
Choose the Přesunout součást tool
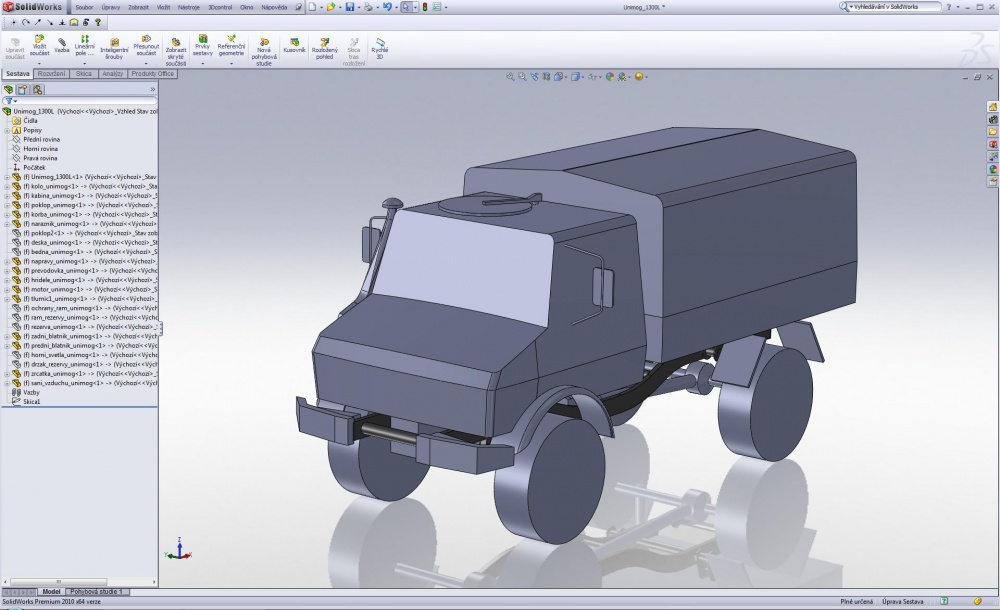[146, 45]
